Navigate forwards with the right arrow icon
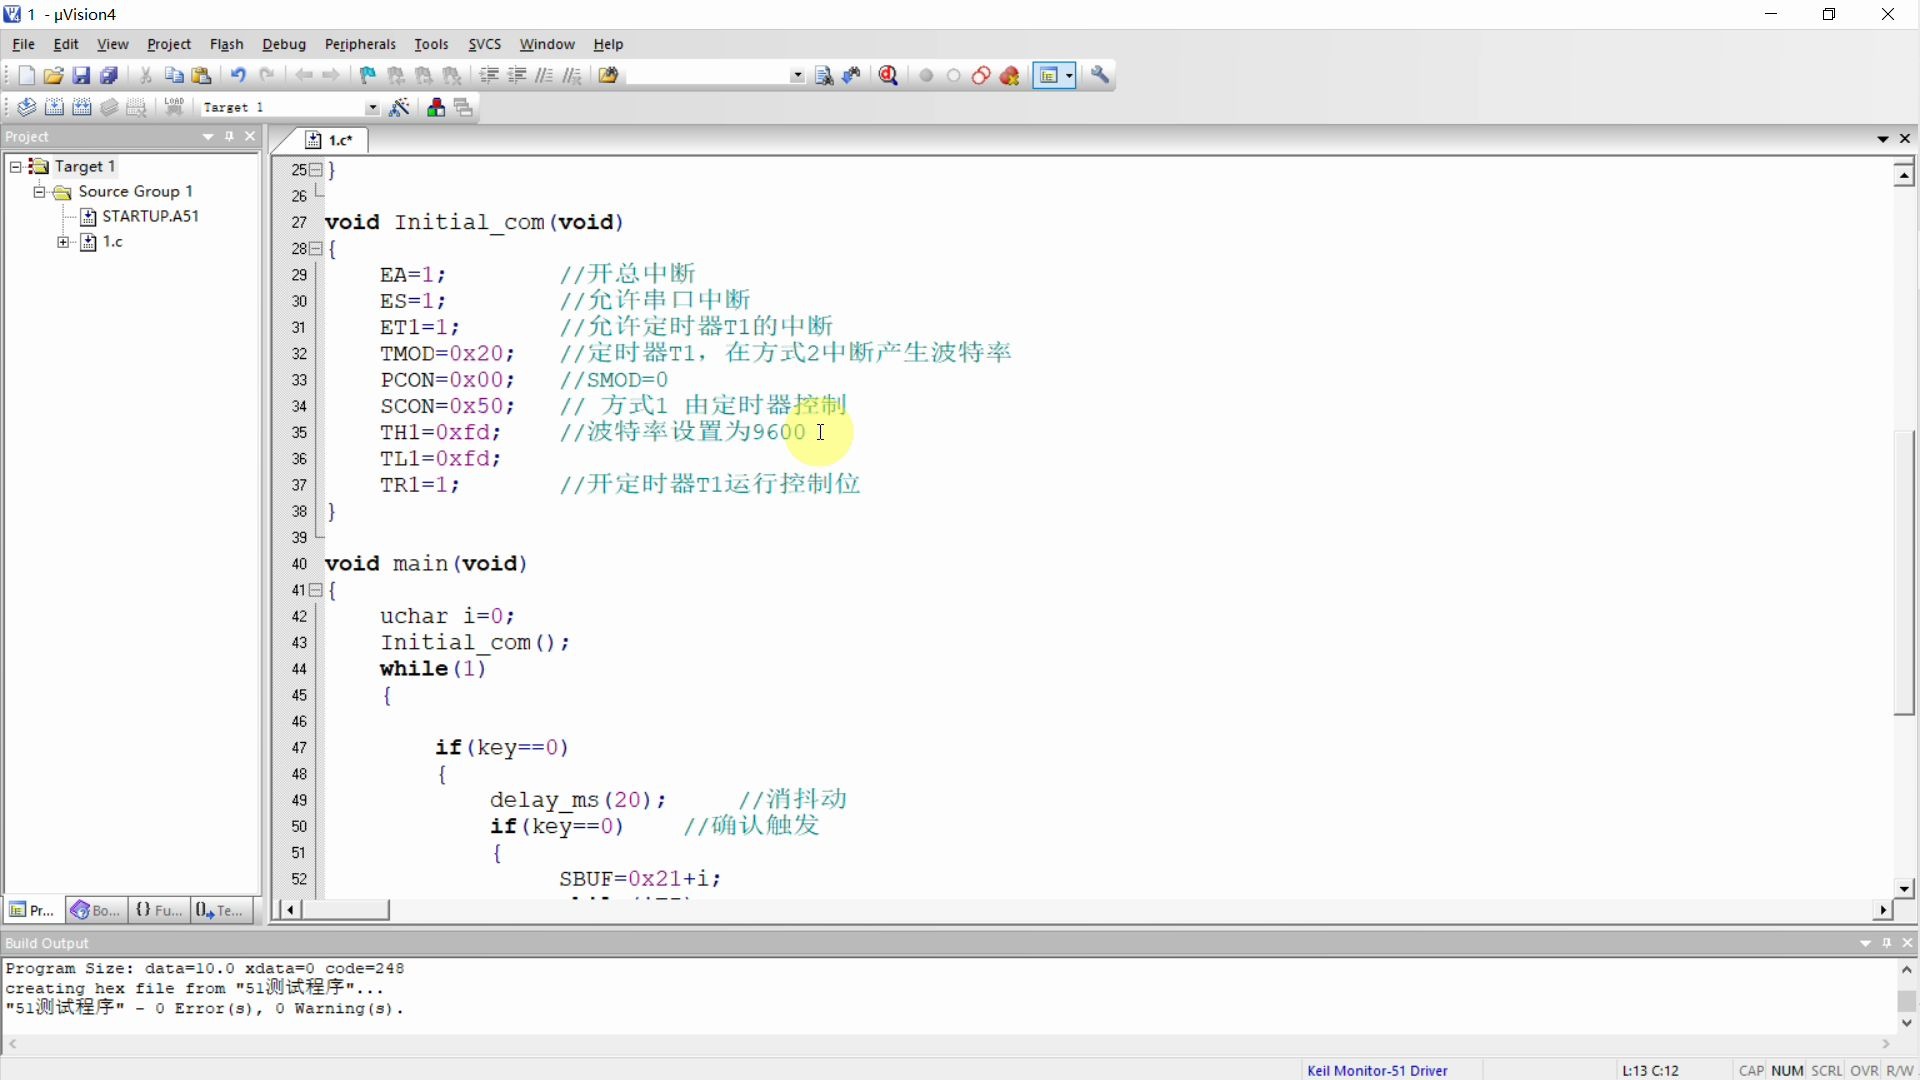This screenshot has height=1080, width=1920. coord(331,75)
